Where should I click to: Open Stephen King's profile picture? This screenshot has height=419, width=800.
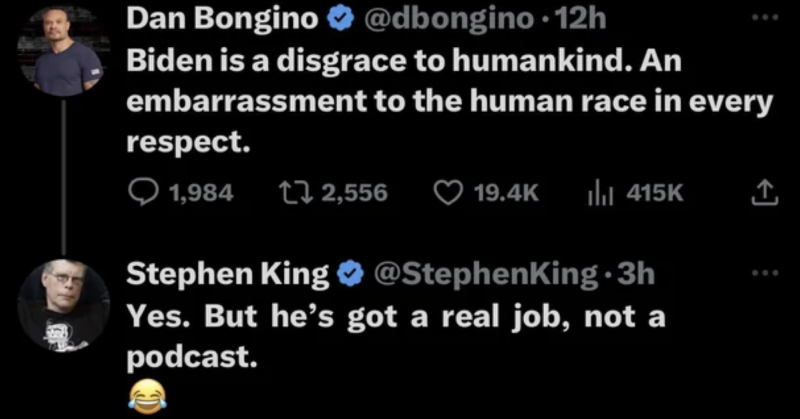(x=64, y=304)
